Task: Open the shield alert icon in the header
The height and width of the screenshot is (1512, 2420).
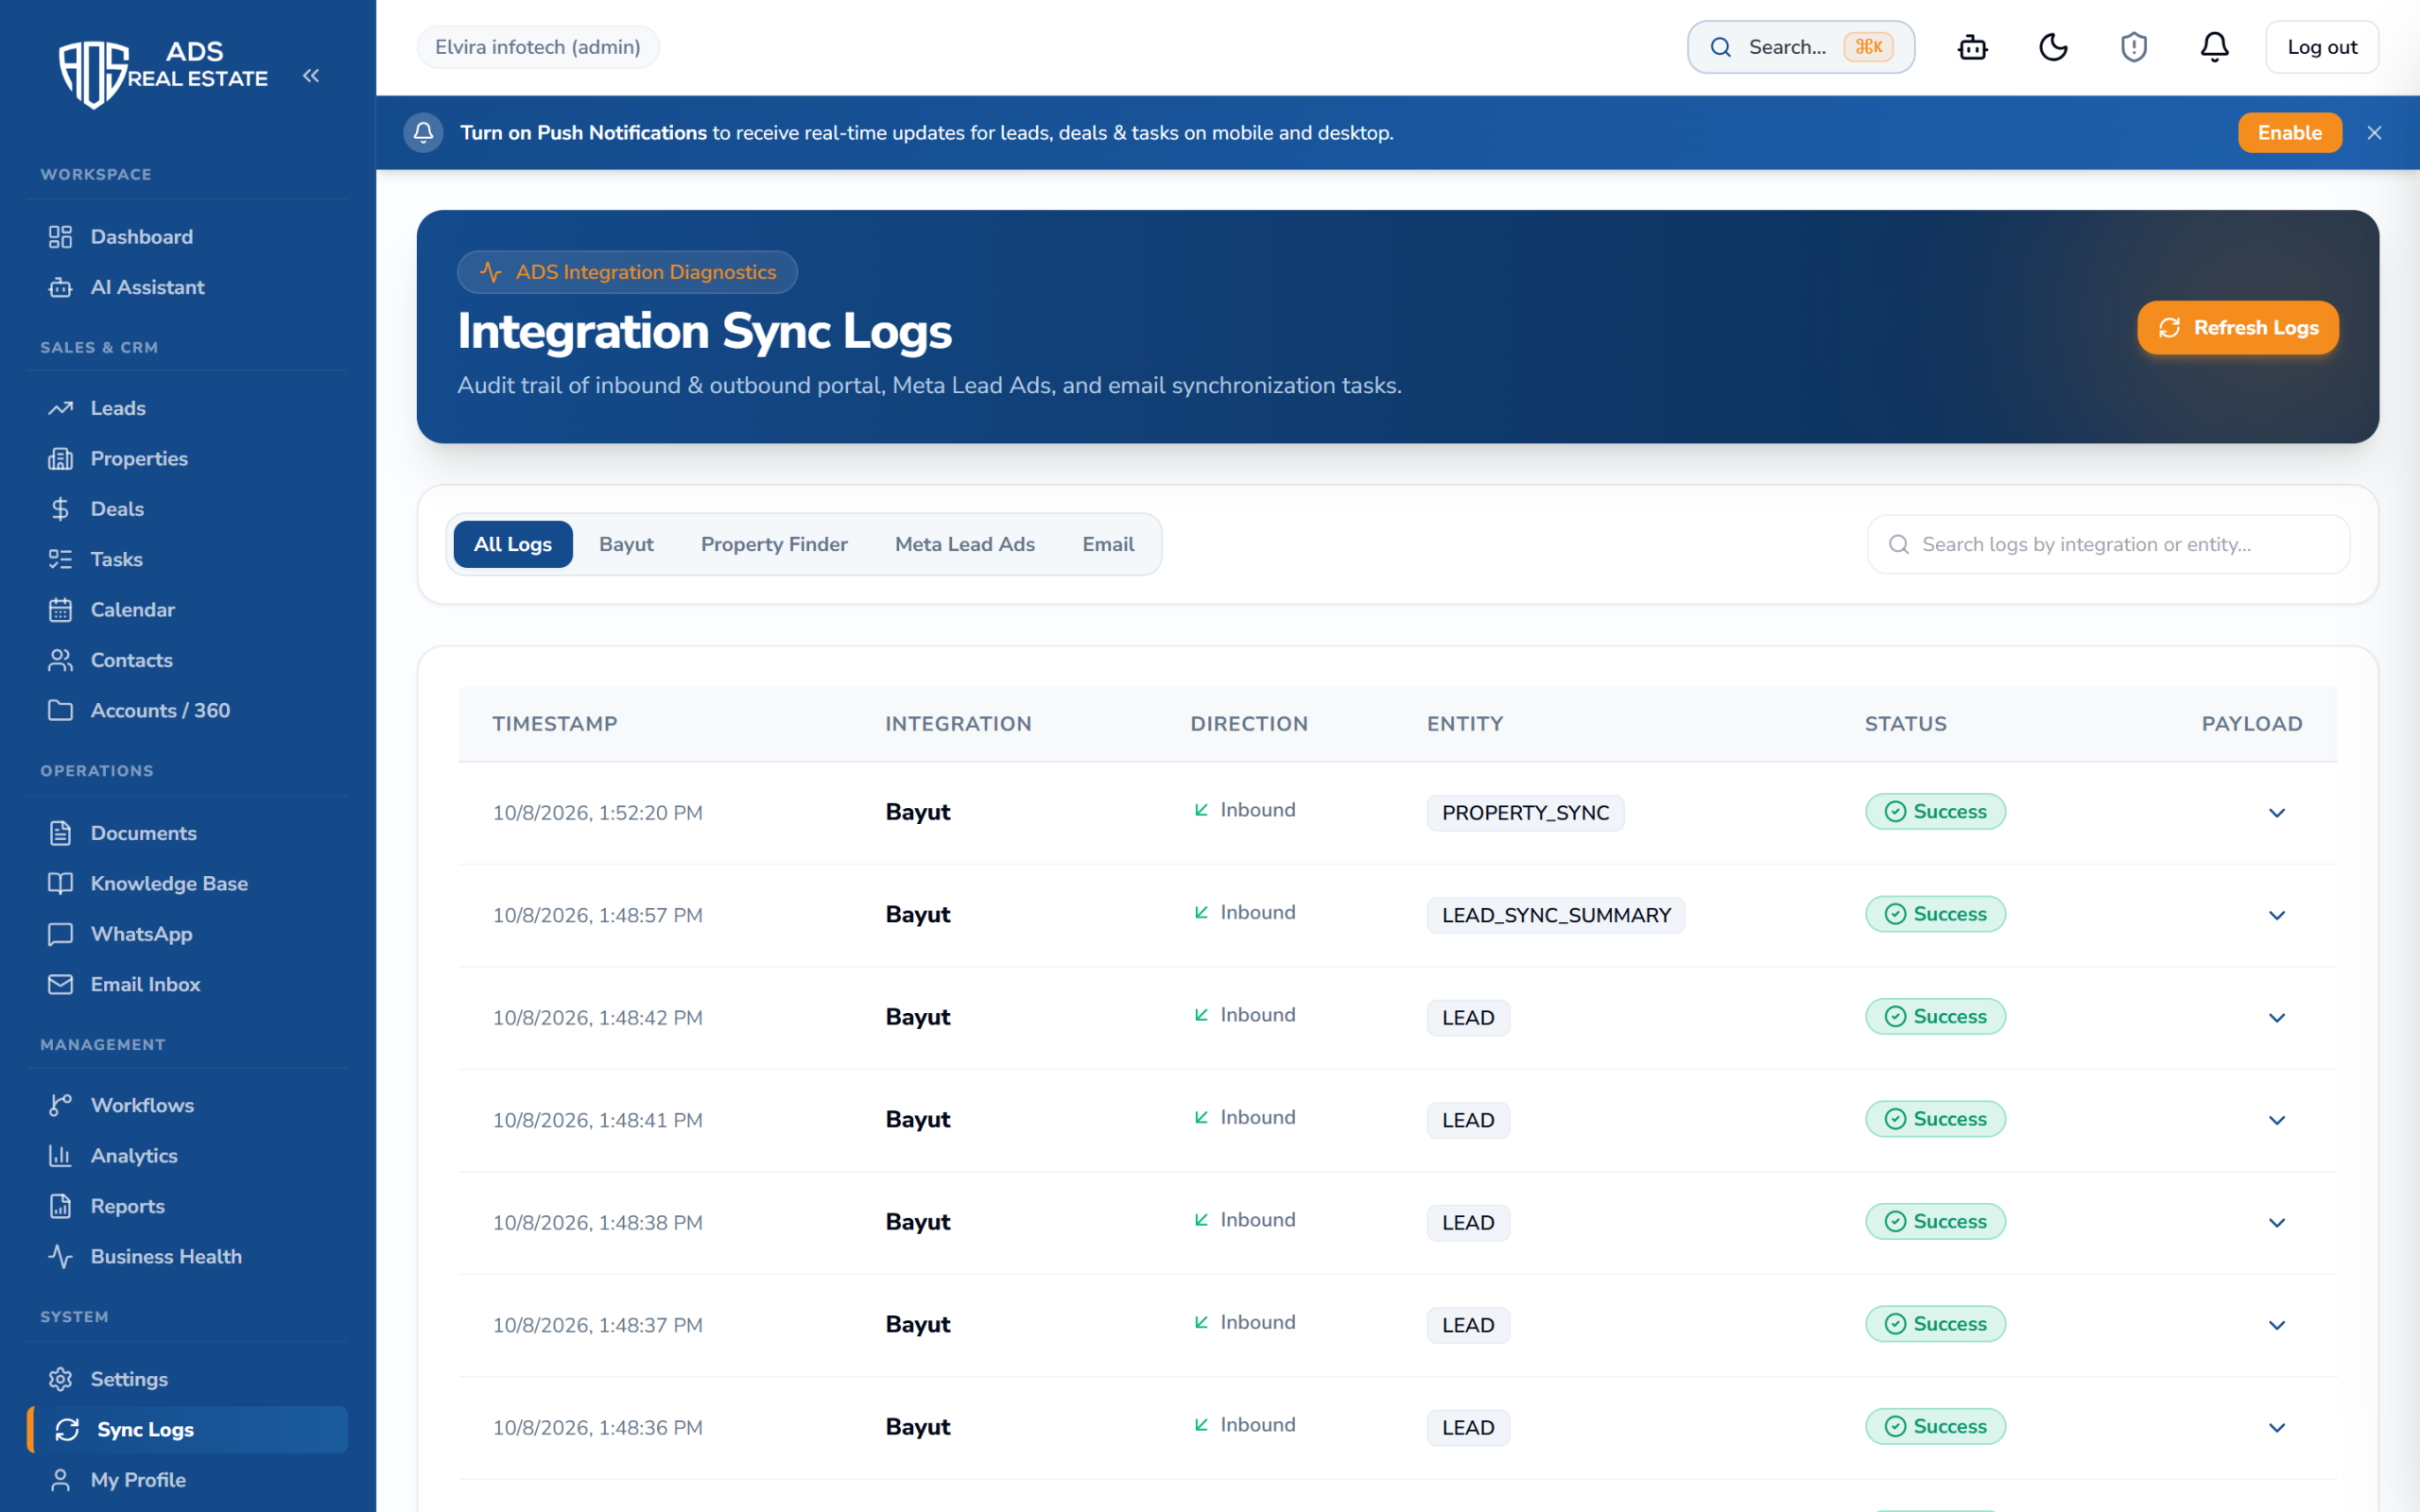Action: tap(2134, 47)
